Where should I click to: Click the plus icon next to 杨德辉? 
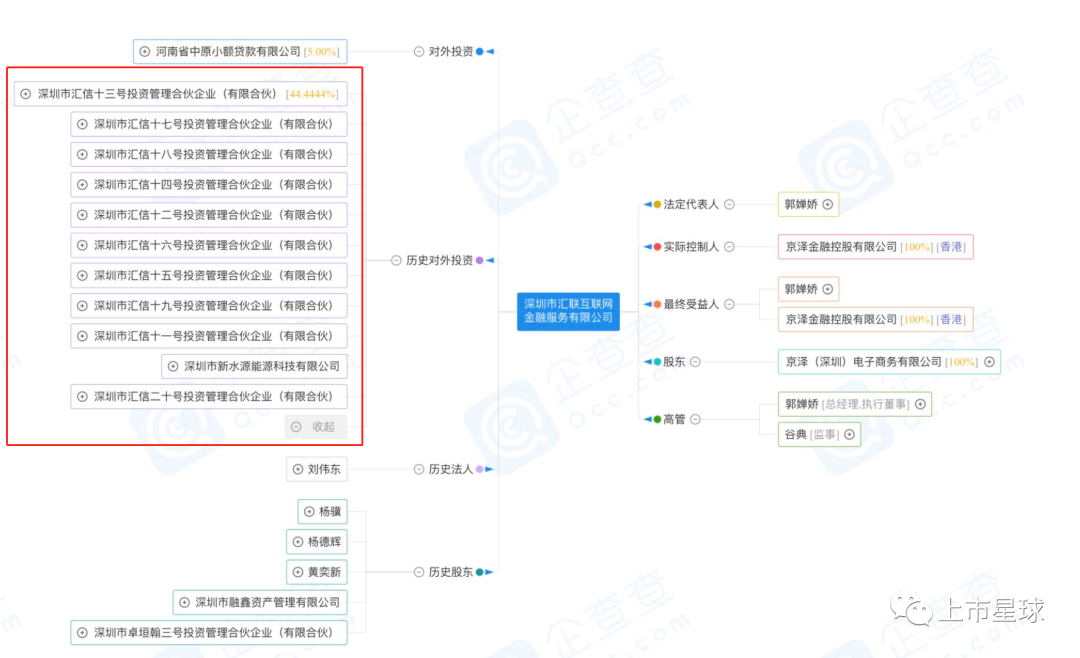tap(298, 542)
